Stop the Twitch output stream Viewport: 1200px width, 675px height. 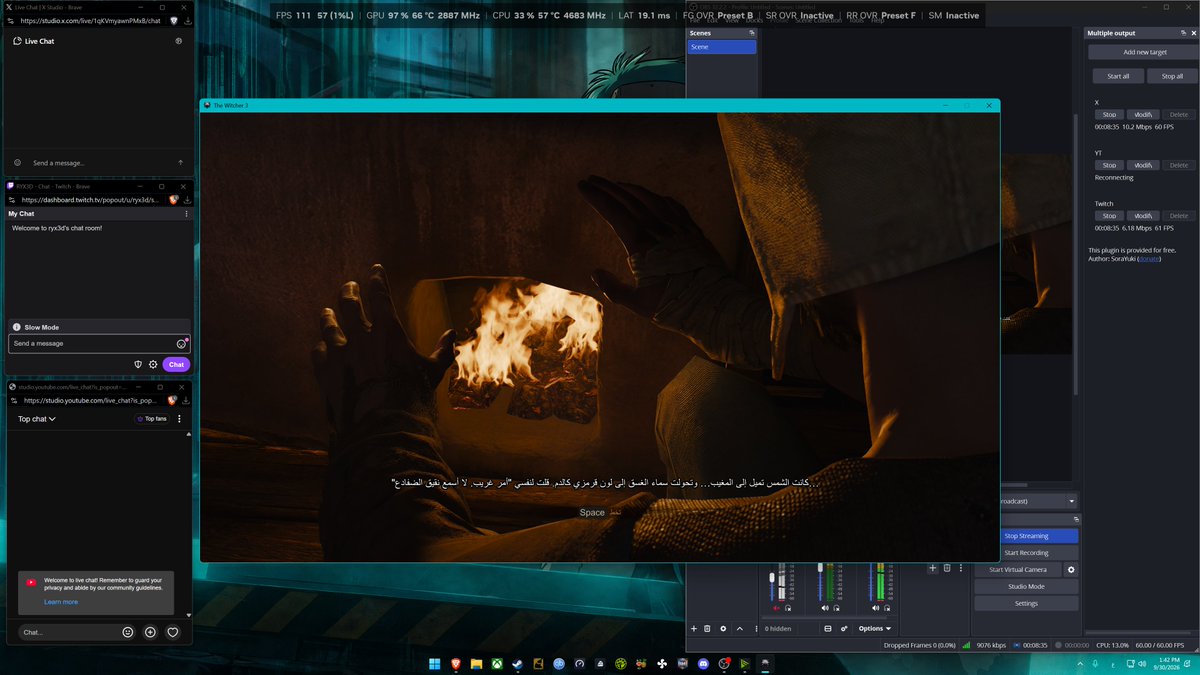(x=1109, y=216)
